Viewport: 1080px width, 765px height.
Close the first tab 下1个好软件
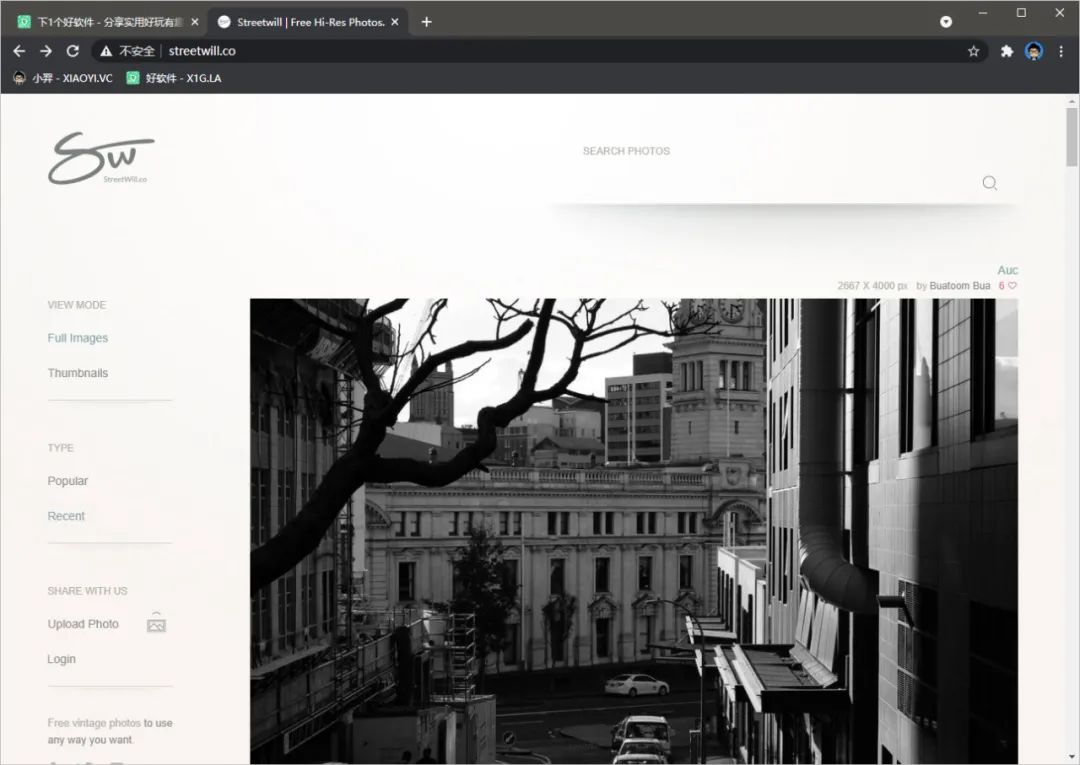coord(195,22)
